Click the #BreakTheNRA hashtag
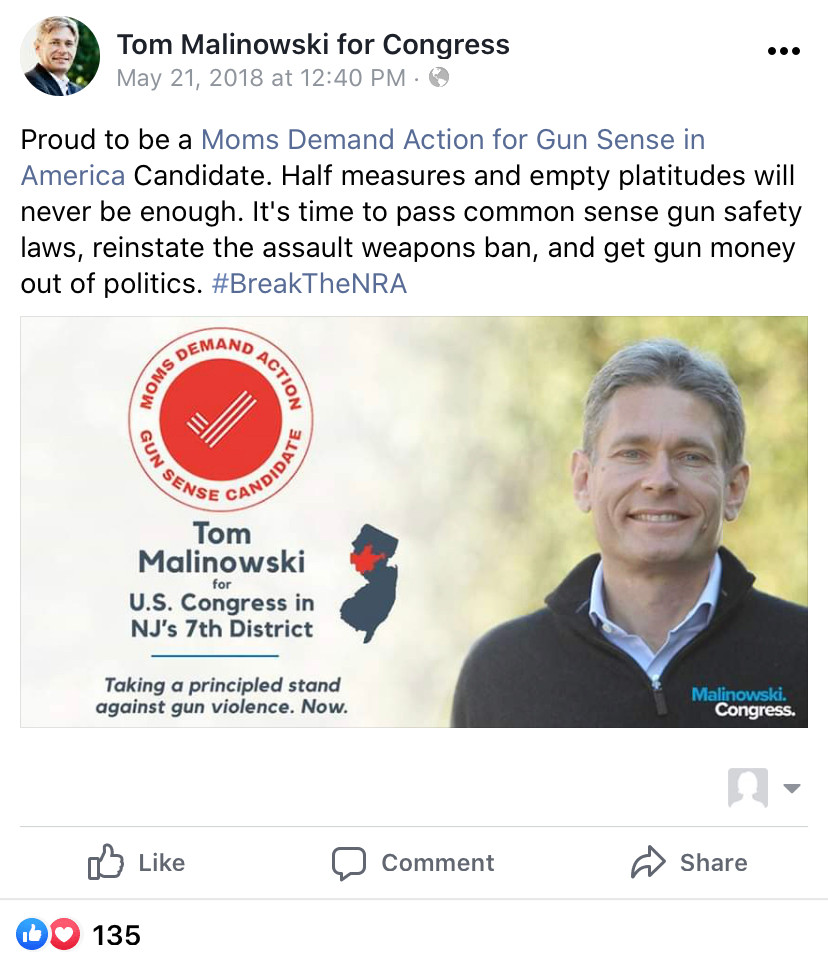Image resolution: width=828 pixels, height=968 pixels. [309, 284]
